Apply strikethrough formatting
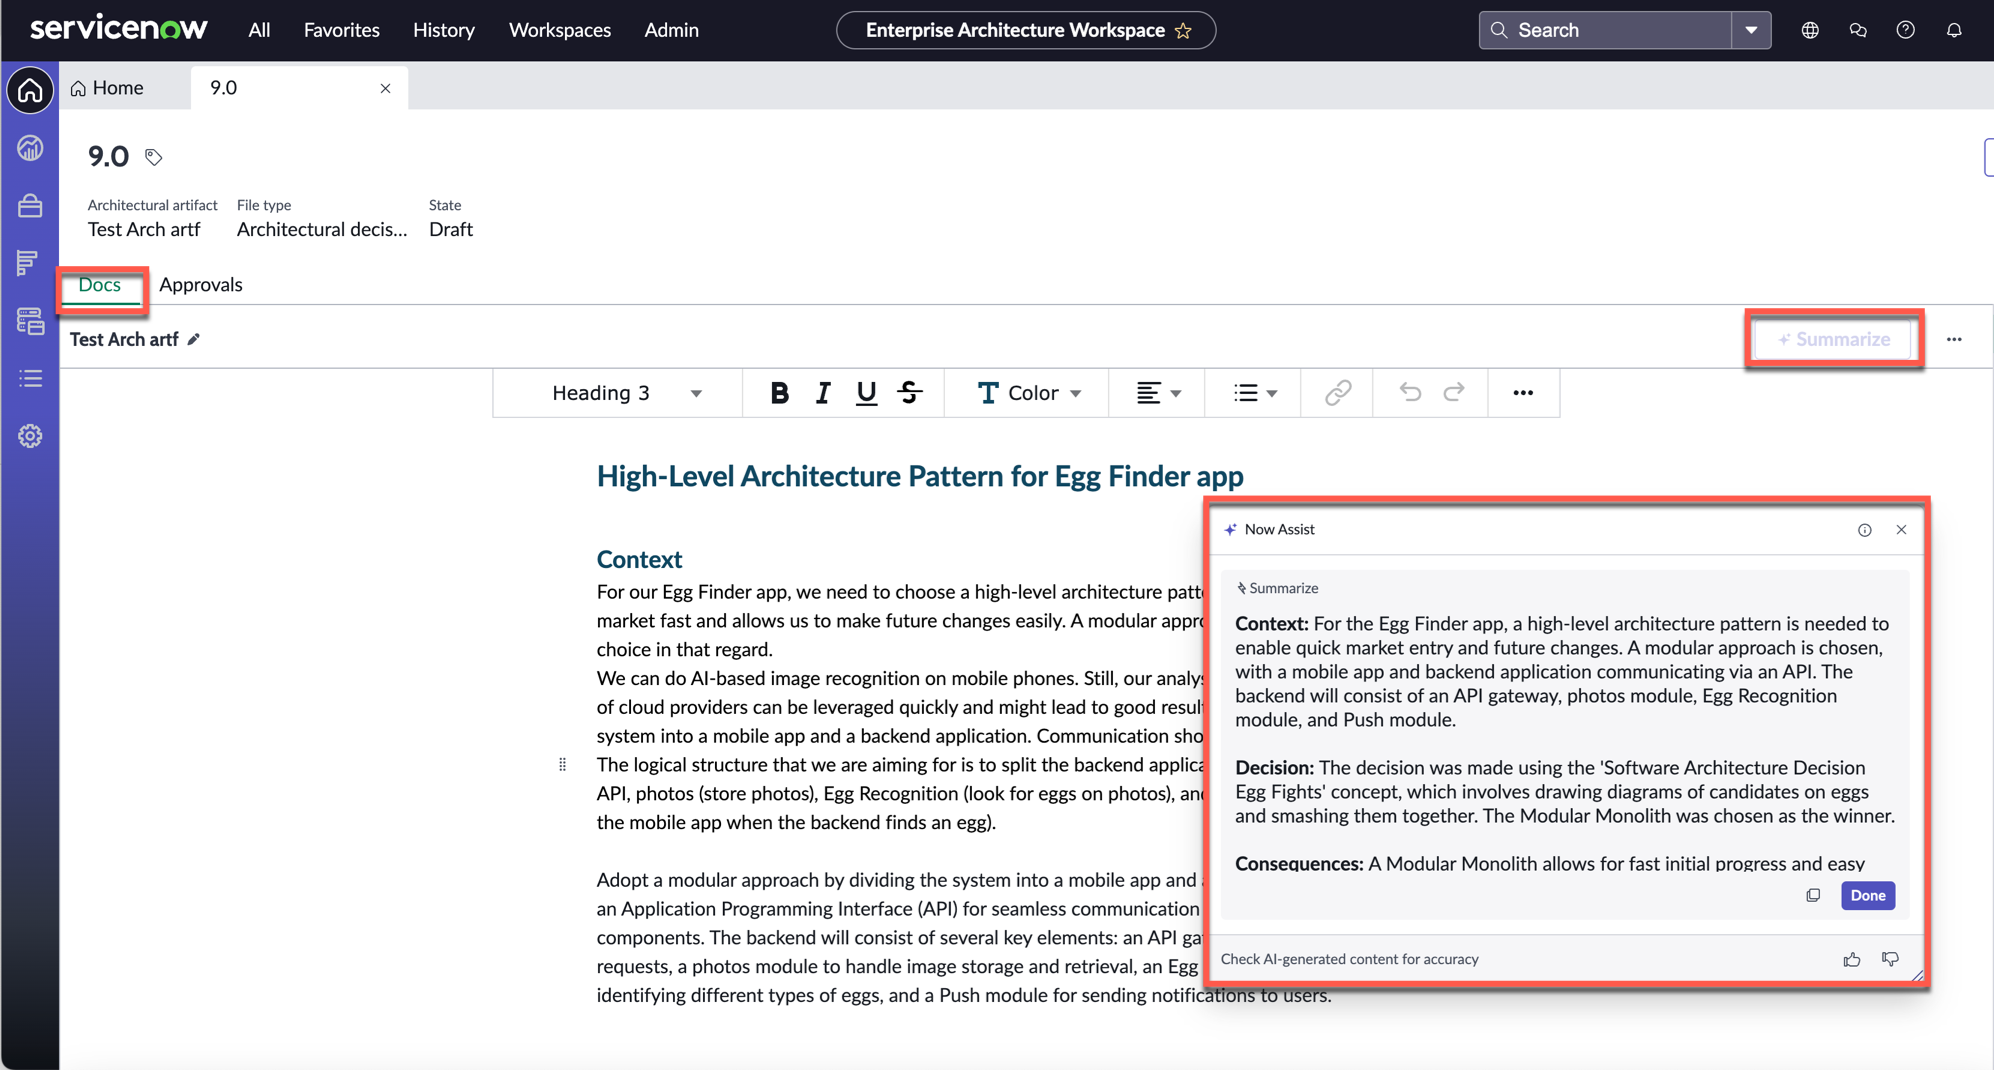This screenshot has height=1070, width=1994. point(910,393)
